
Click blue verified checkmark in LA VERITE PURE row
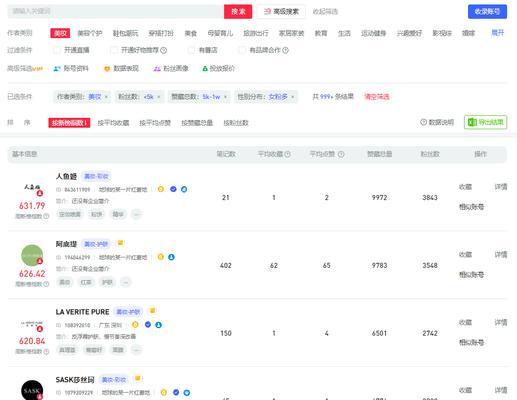coord(148,325)
